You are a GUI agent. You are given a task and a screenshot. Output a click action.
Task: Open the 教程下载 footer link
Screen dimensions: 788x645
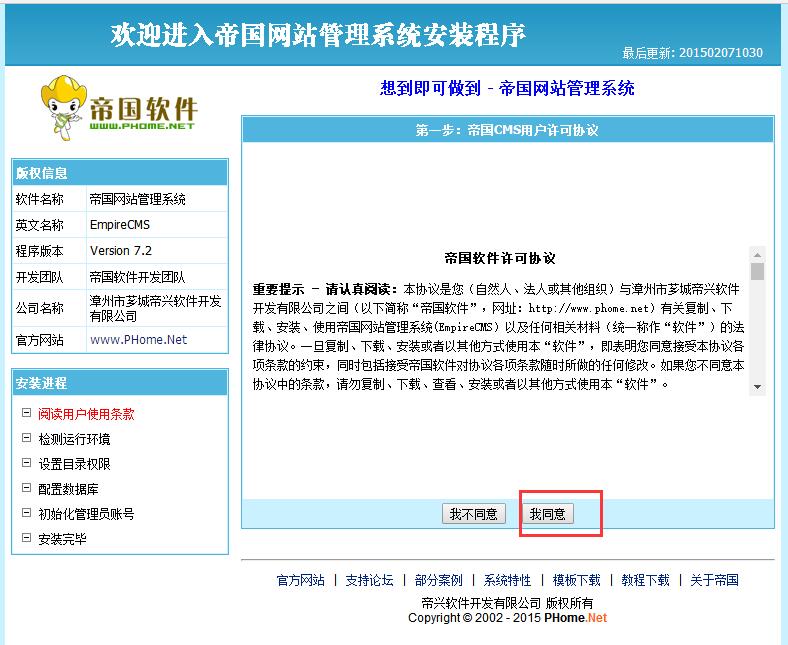click(x=645, y=580)
